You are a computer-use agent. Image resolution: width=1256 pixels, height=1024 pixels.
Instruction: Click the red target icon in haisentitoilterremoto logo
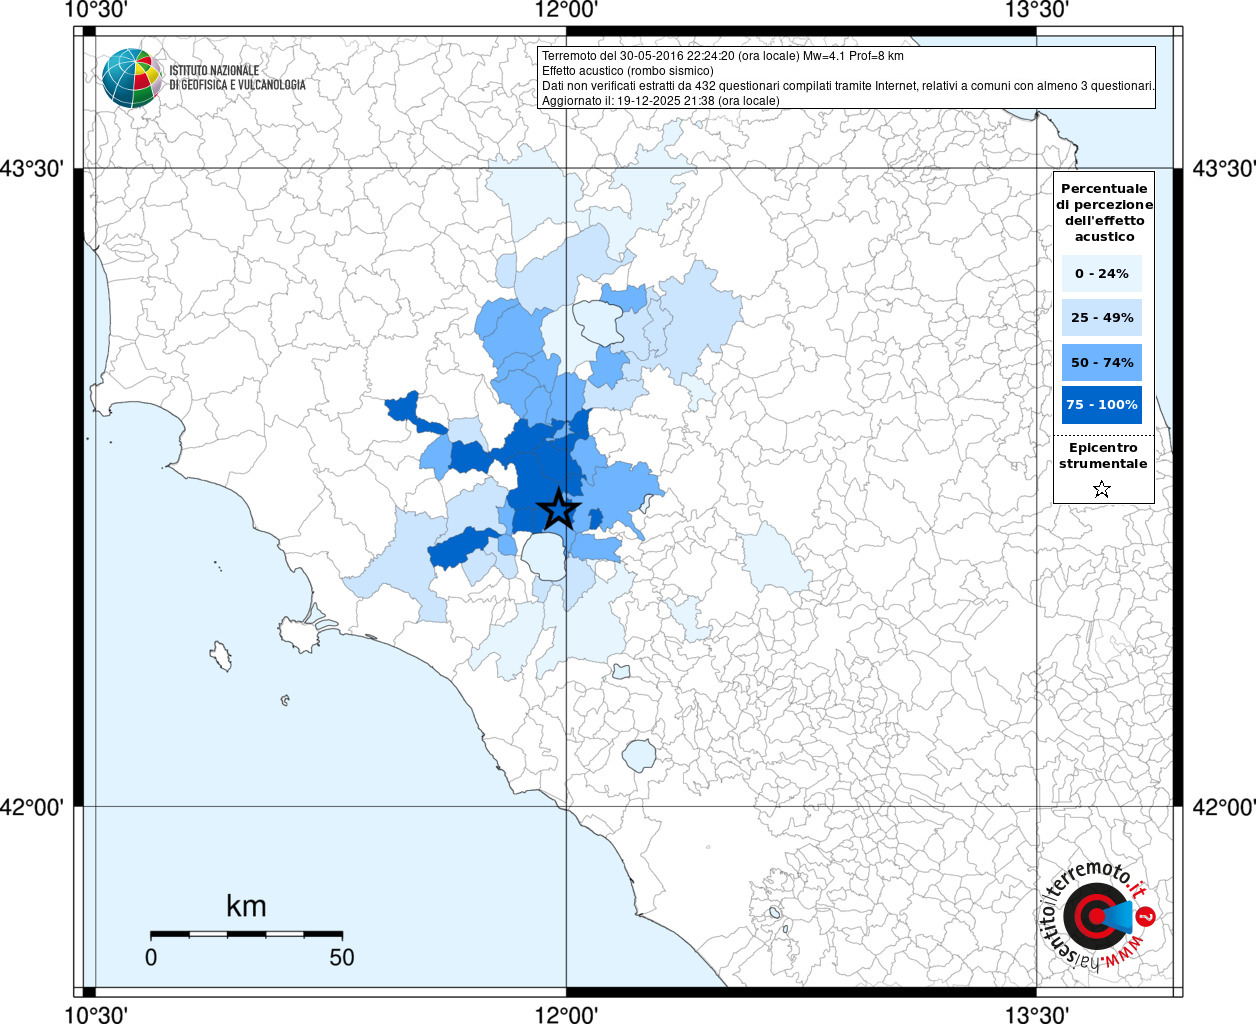tap(1092, 917)
